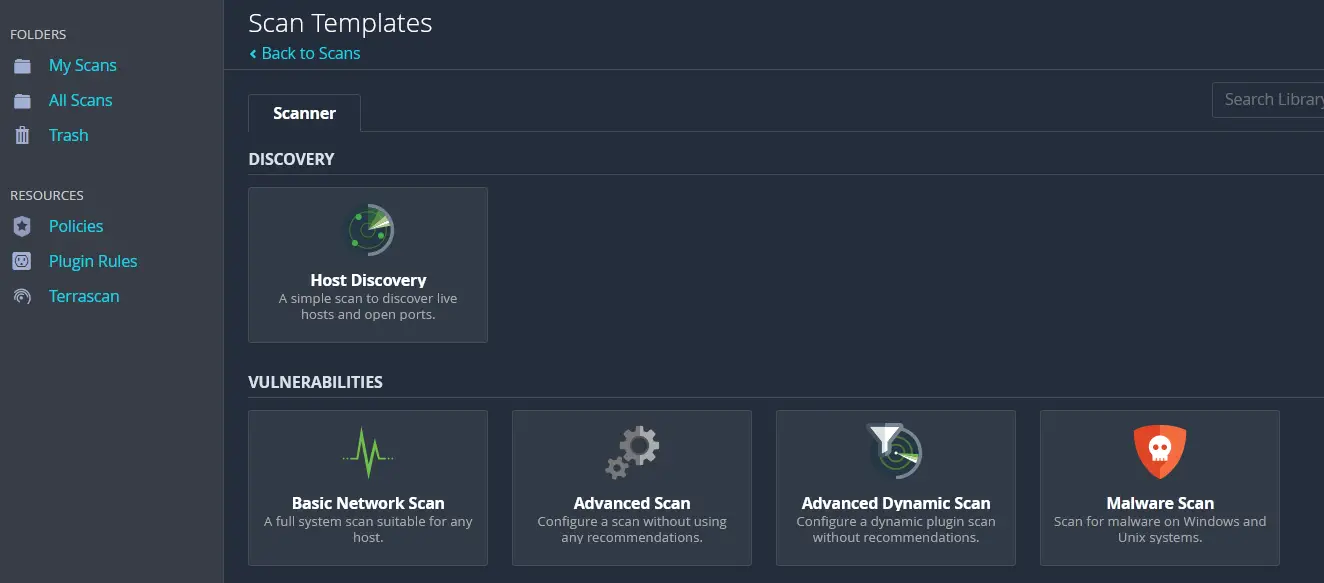Go to Policies resource

76,226
